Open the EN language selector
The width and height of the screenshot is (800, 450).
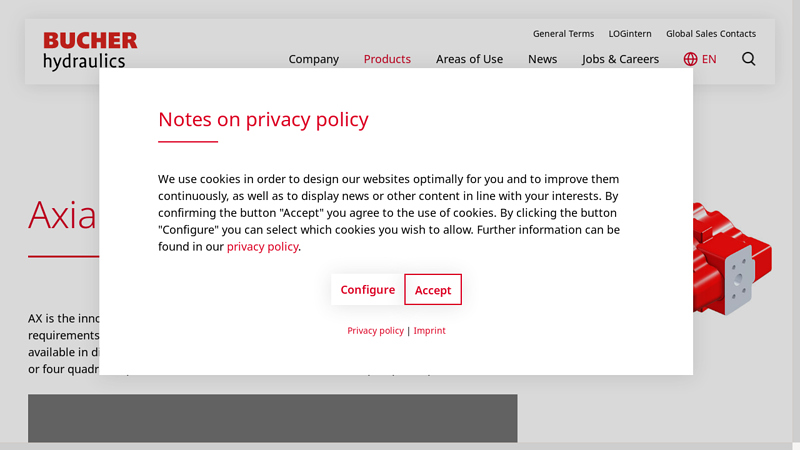pyautogui.click(x=709, y=59)
